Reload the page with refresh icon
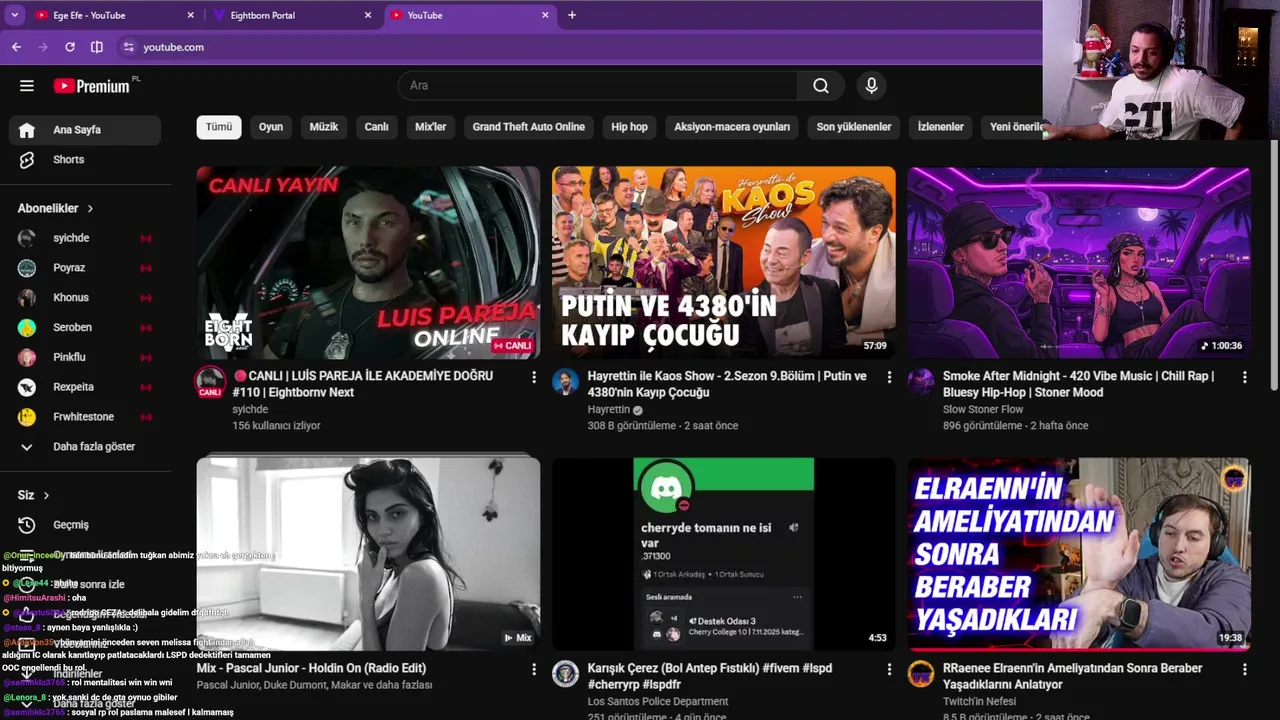The height and width of the screenshot is (720, 1280). click(70, 47)
